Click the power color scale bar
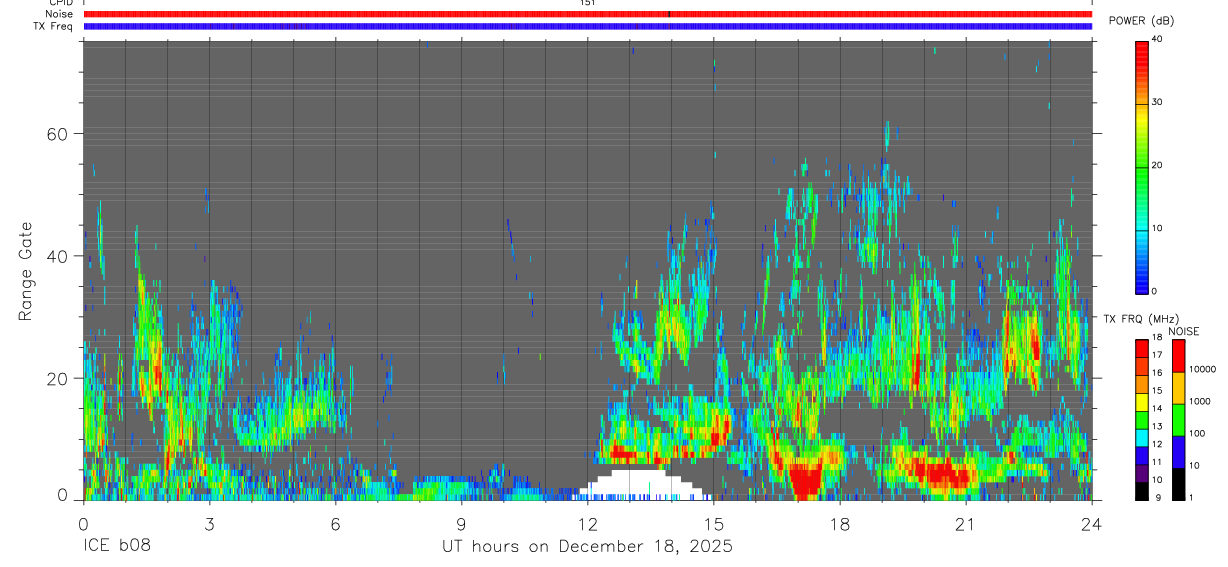 (1141, 167)
